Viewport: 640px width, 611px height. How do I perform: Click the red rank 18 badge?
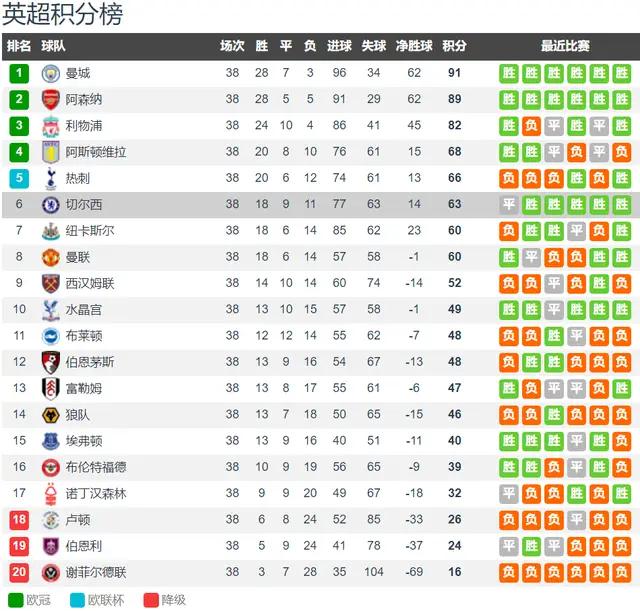click(19, 520)
